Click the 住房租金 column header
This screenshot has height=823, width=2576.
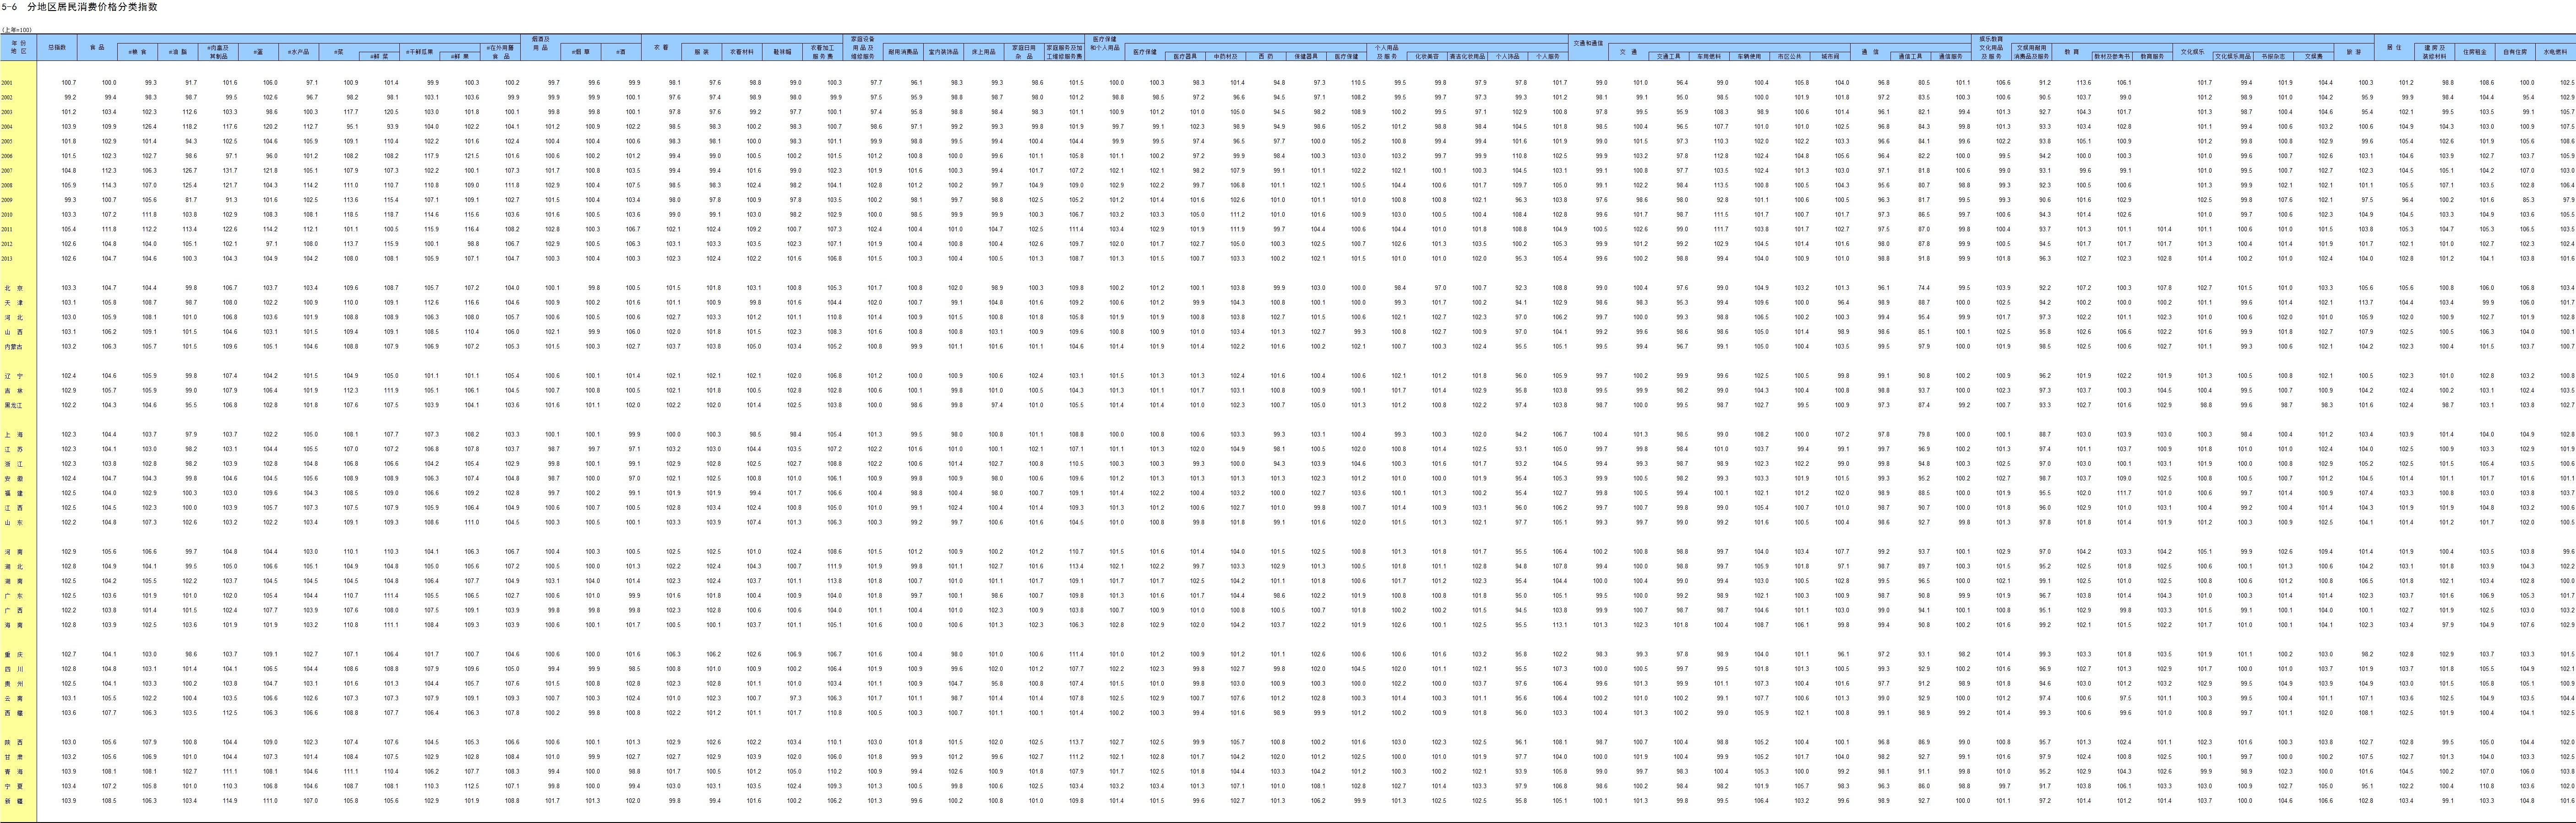(2475, 52)
